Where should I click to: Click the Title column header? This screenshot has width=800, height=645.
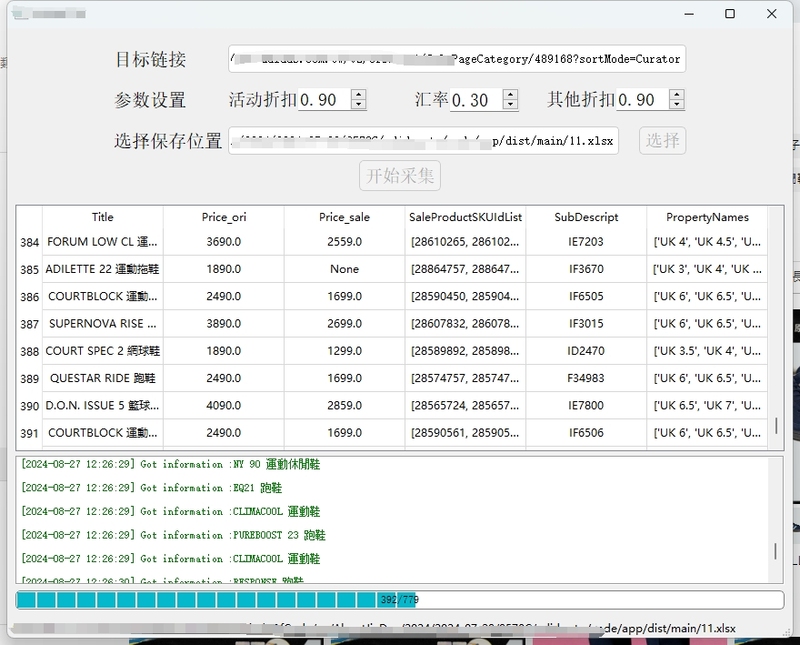coord(103,217)
